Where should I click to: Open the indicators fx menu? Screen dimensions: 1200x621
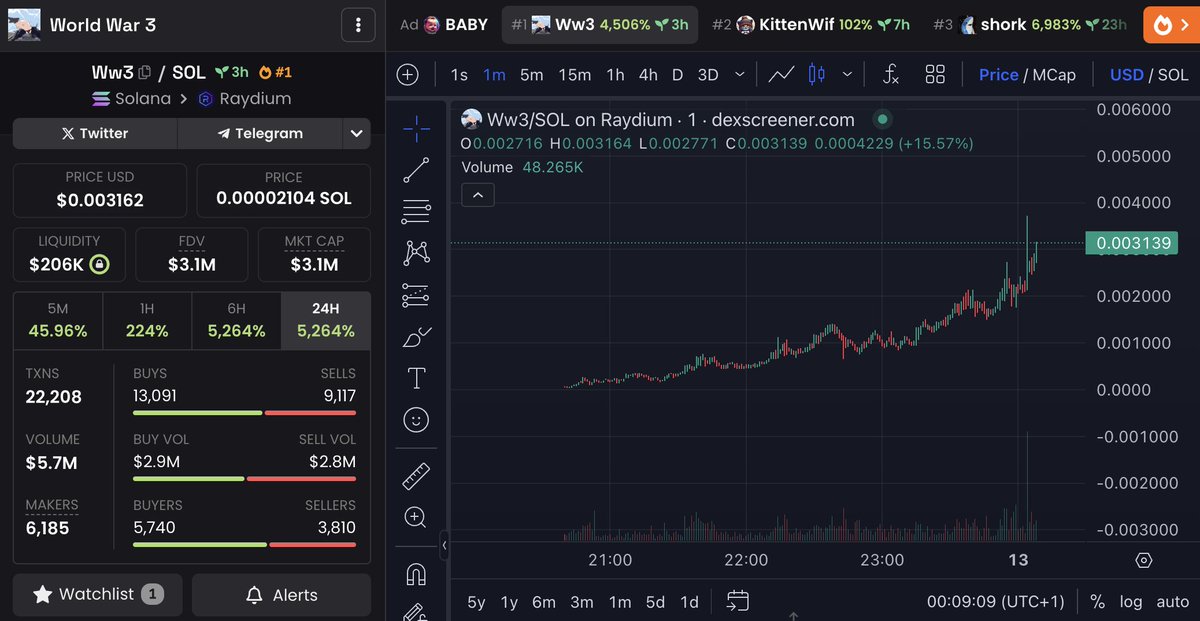(891, 75)
